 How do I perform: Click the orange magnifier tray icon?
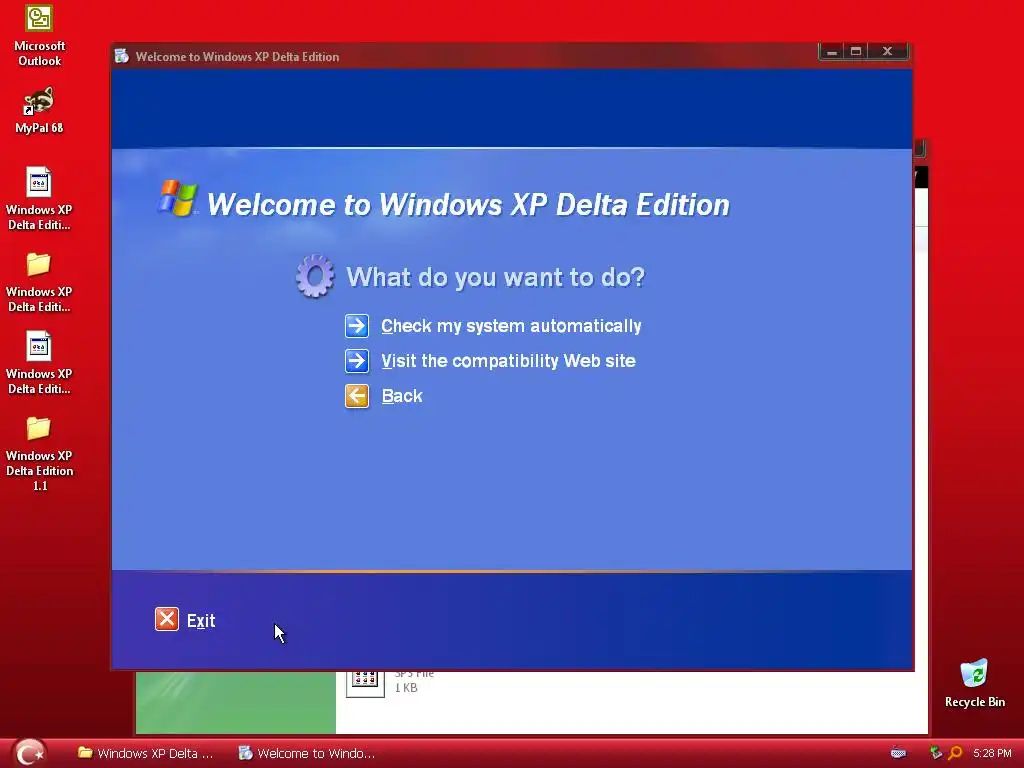pos(955,753)
